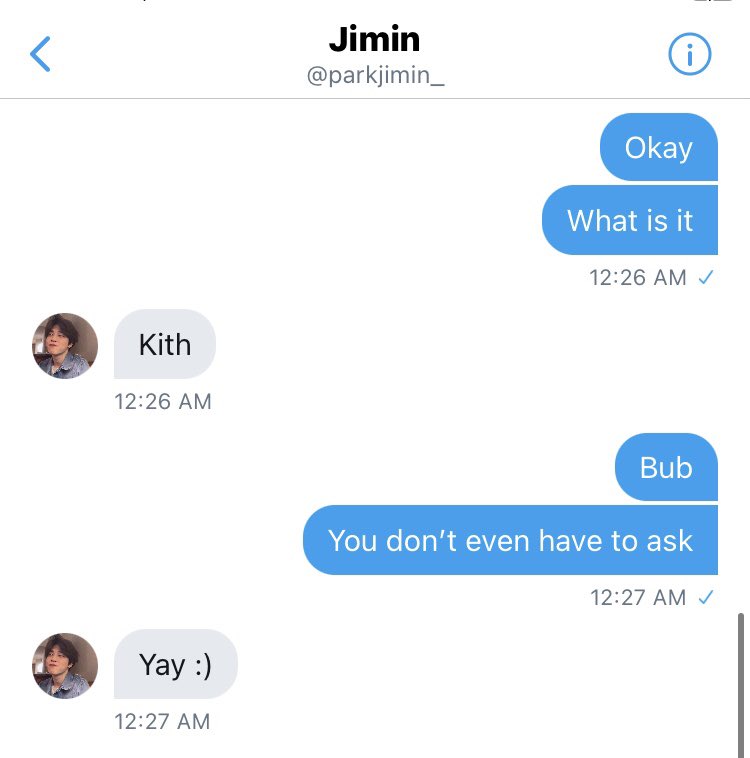The width and height of the screenshot is (750, 758).
Task: Tap the 12:26 AM timestamp under Kith
Action: click(163, 402)
